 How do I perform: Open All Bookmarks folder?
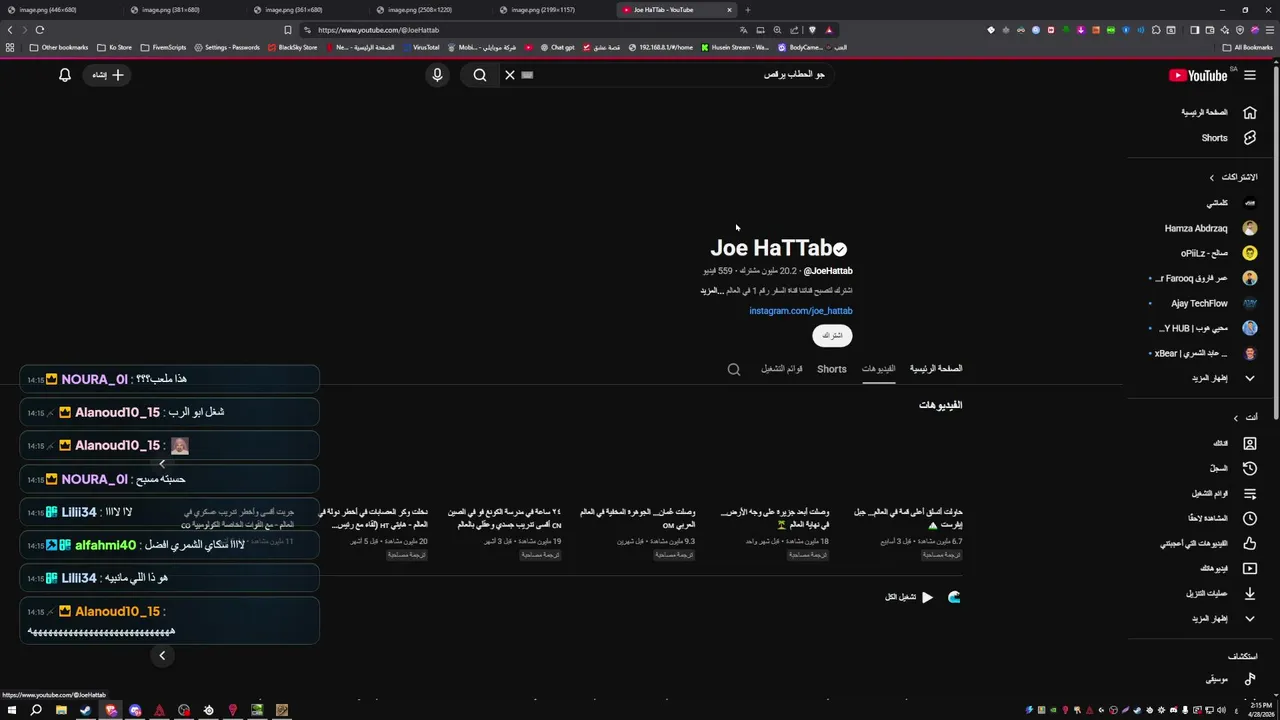click(1247, 47)
